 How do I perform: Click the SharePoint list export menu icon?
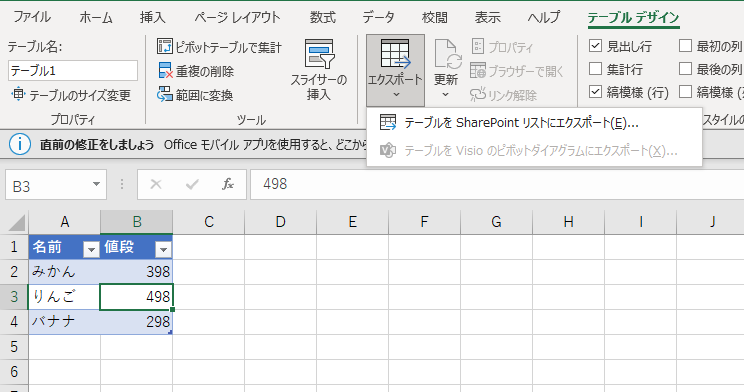(388, 122)
